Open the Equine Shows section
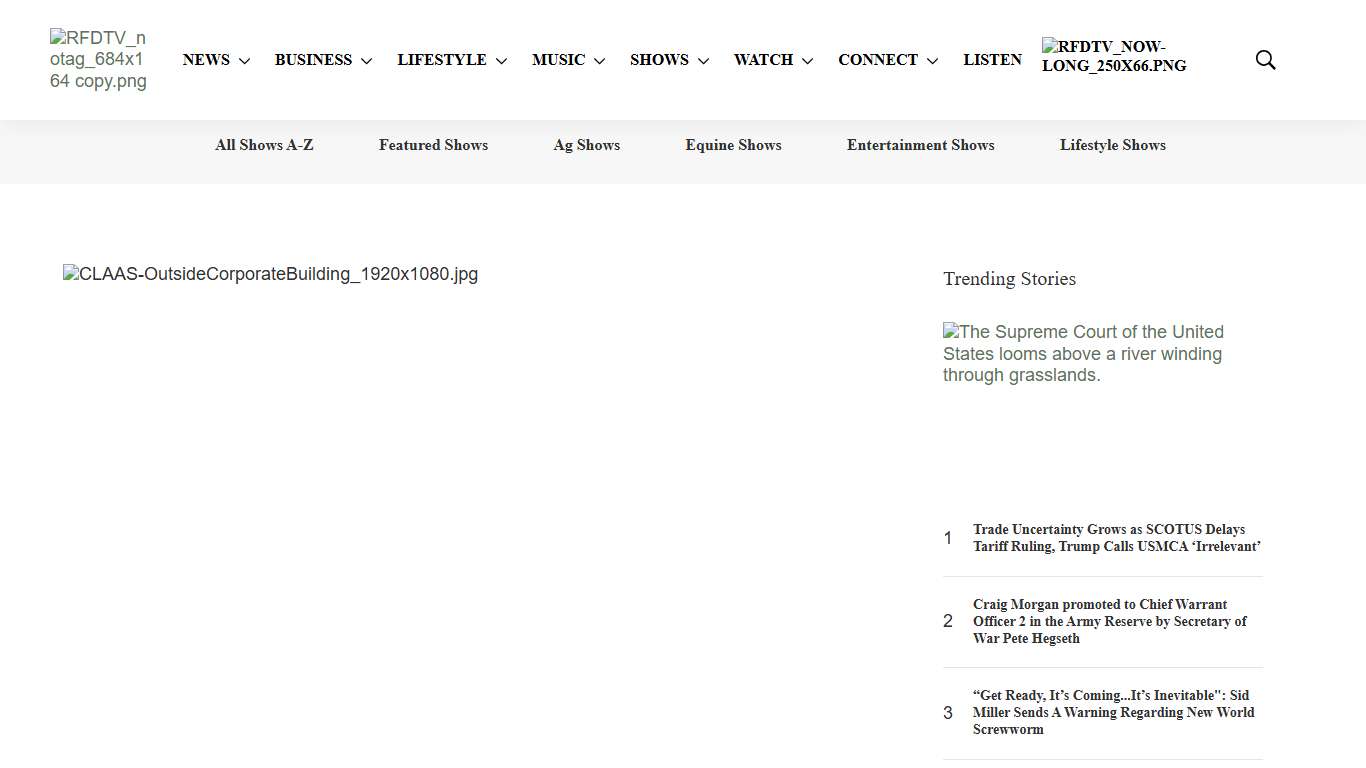Viewport: 1366px width, 768px height. pos(733,145)
